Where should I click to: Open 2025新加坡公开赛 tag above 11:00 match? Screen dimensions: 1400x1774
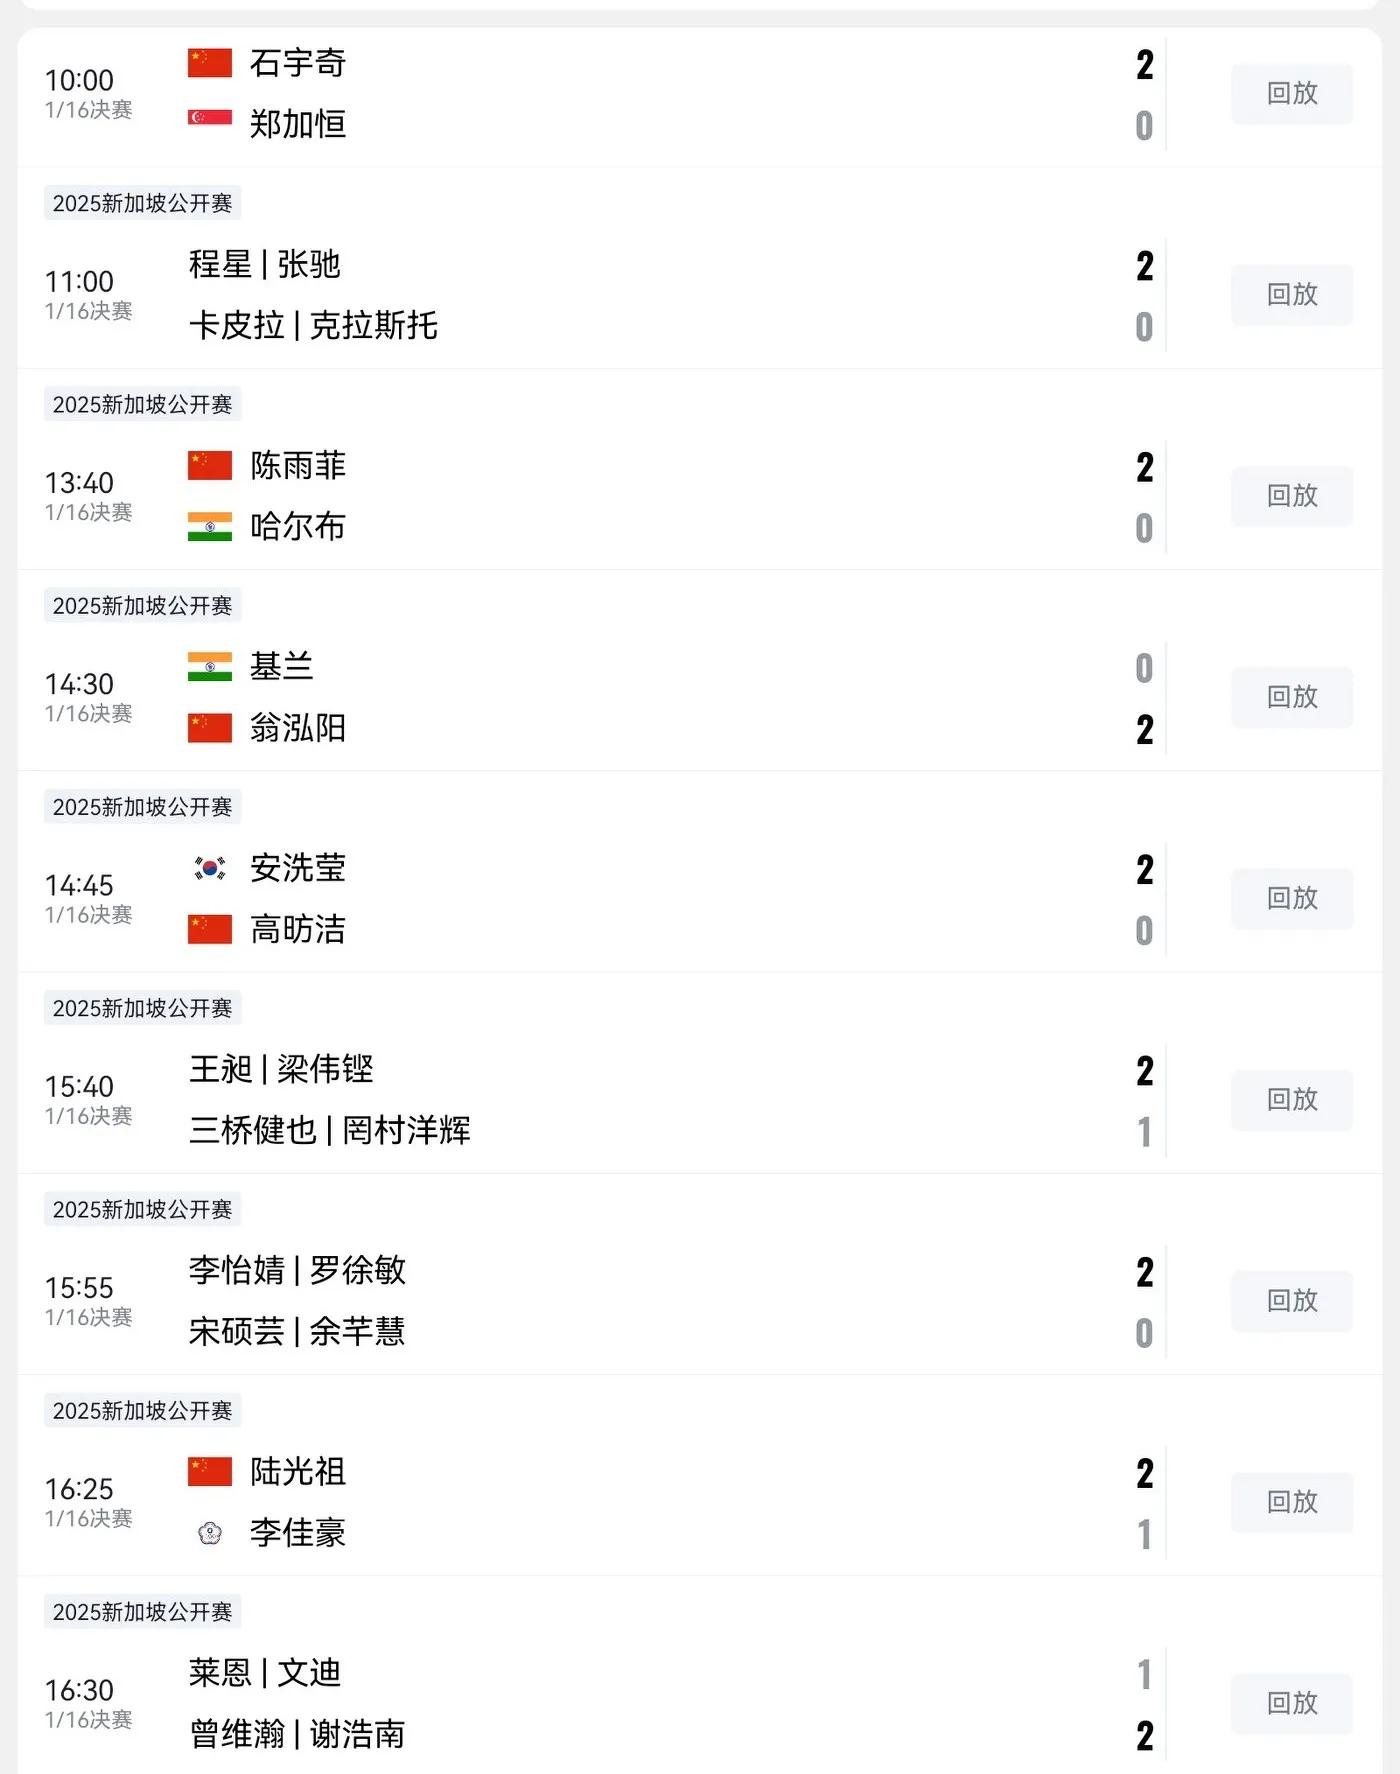(x=142, y=203)
